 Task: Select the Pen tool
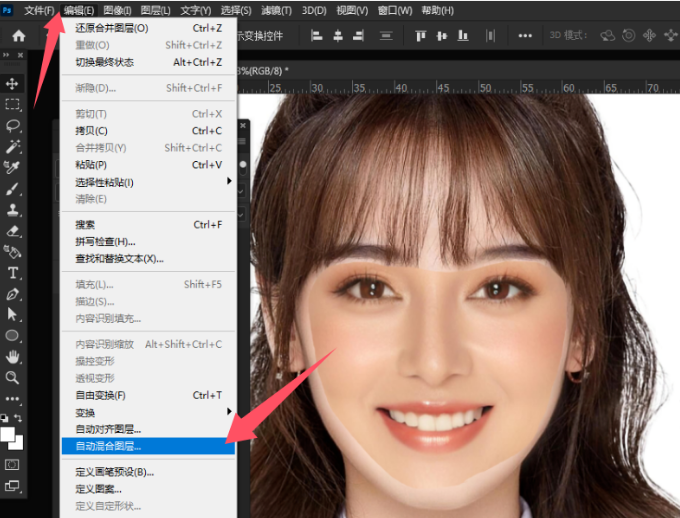pos(13,294)
